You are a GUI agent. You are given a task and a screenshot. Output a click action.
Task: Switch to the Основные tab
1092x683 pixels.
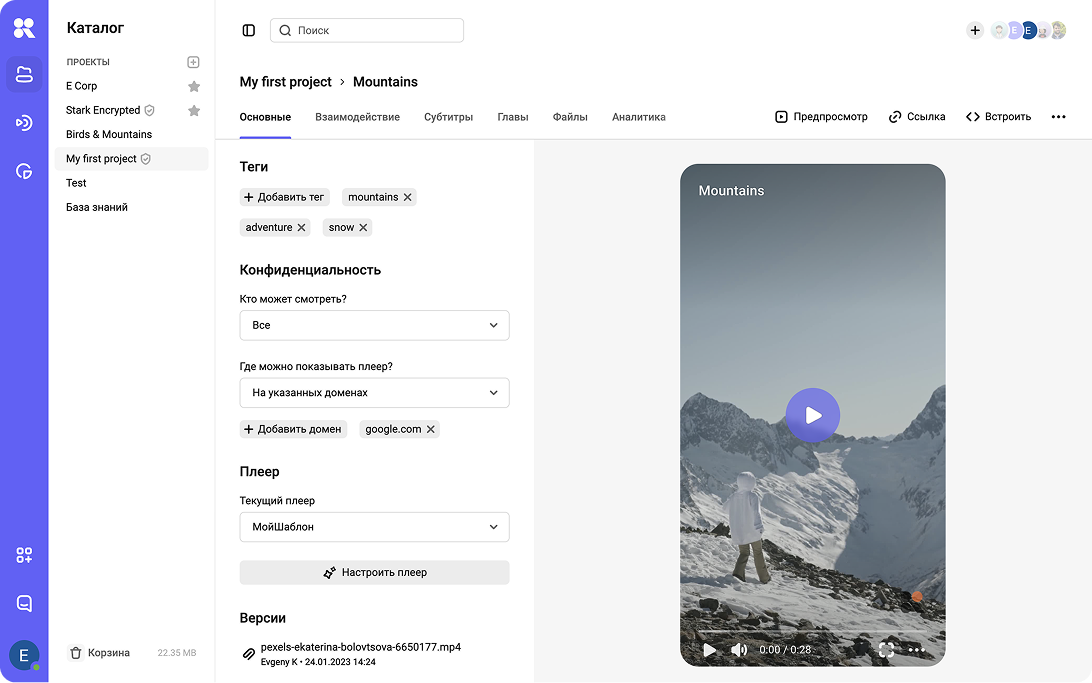tap(265, 117)
